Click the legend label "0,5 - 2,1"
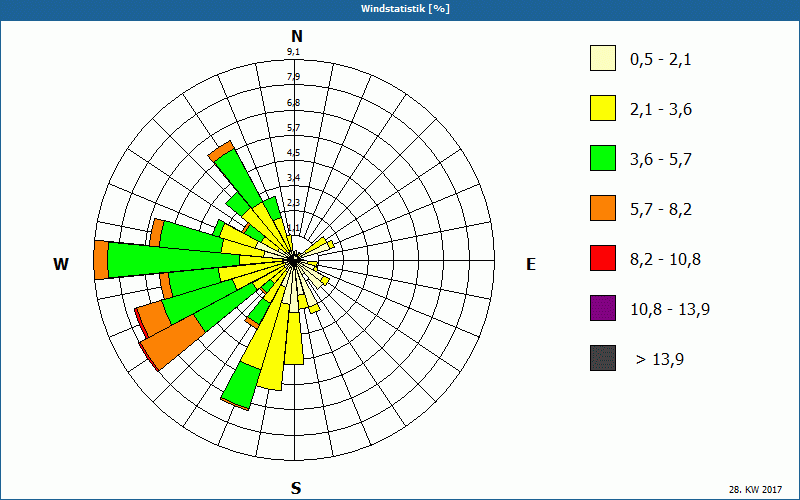This screenshot has width=800, height=500. 661,60
